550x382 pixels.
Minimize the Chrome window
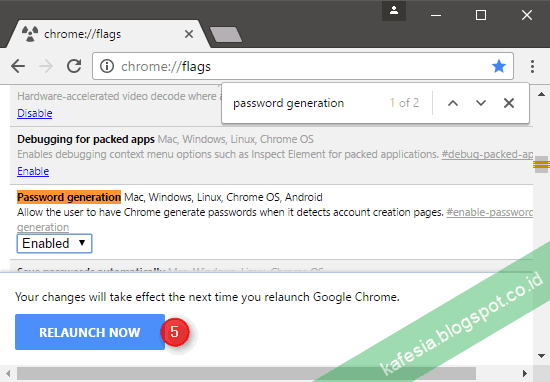[x=436, y=15]
